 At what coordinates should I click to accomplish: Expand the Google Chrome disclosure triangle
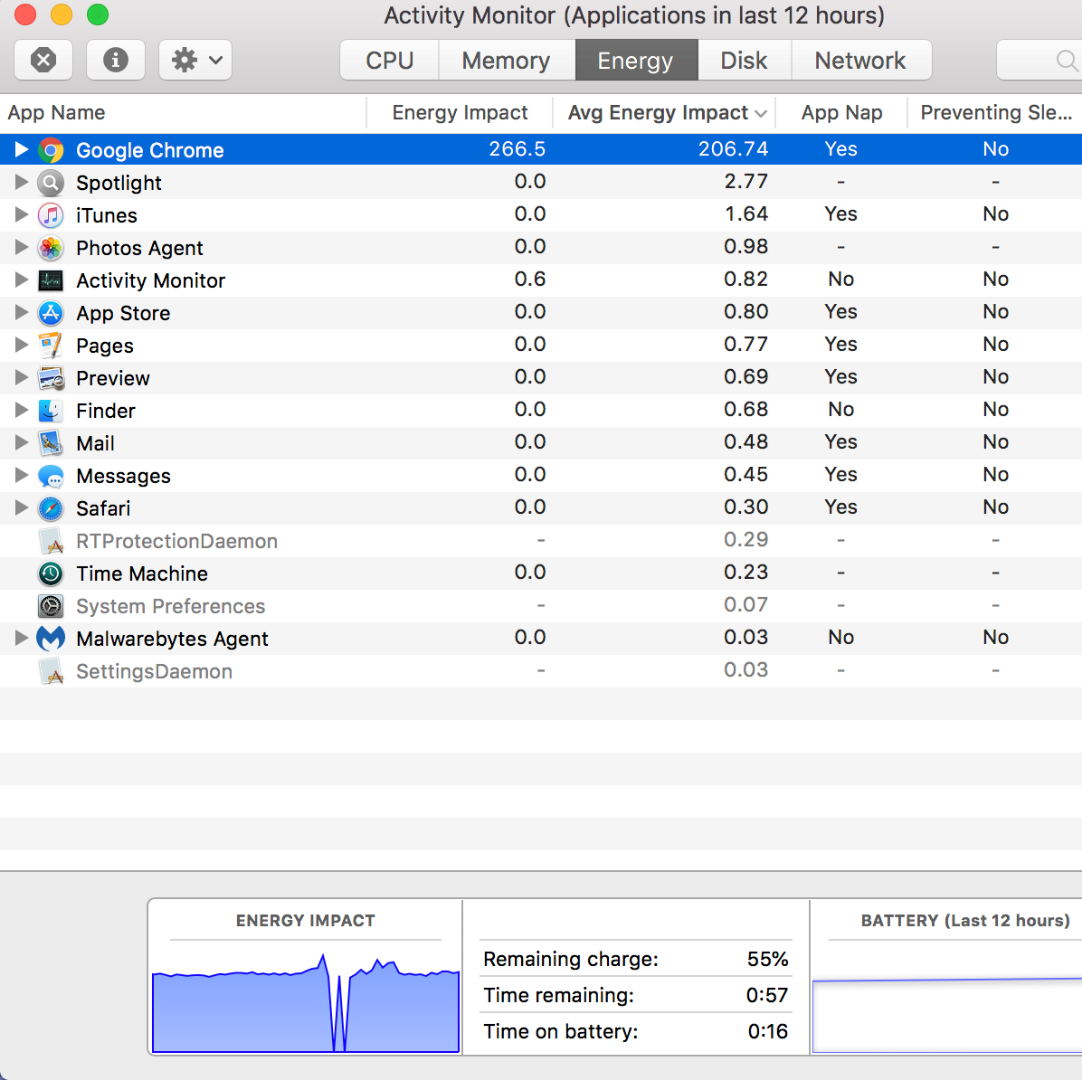(x=21, y=150)
